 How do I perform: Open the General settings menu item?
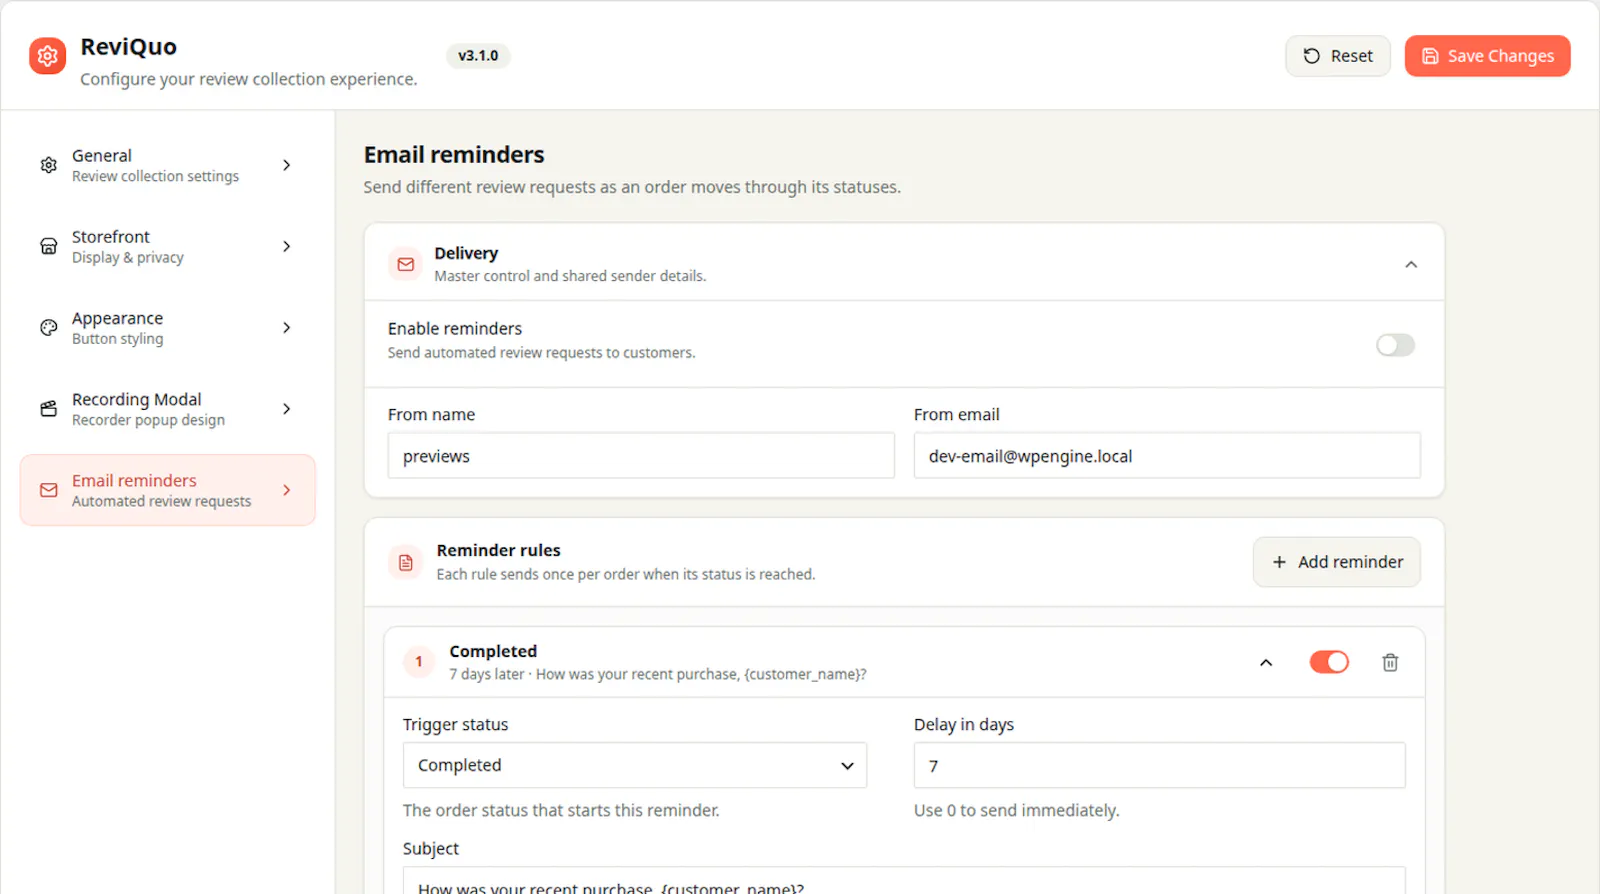168,165
